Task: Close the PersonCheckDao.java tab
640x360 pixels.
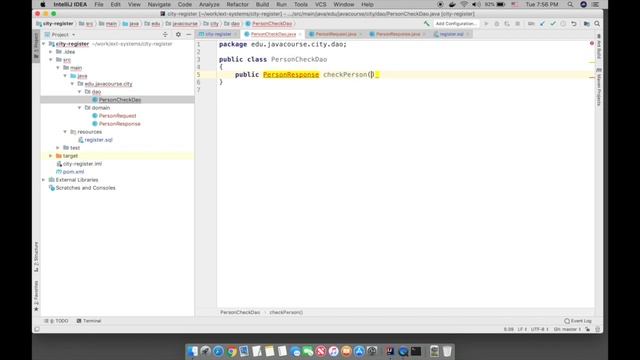Action: pos(300,34)
